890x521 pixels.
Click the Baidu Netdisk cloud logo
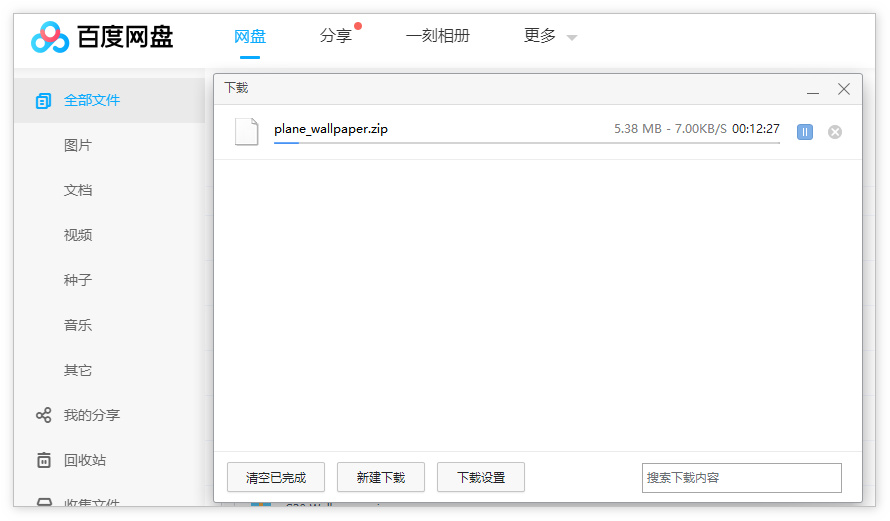[50, 37]
